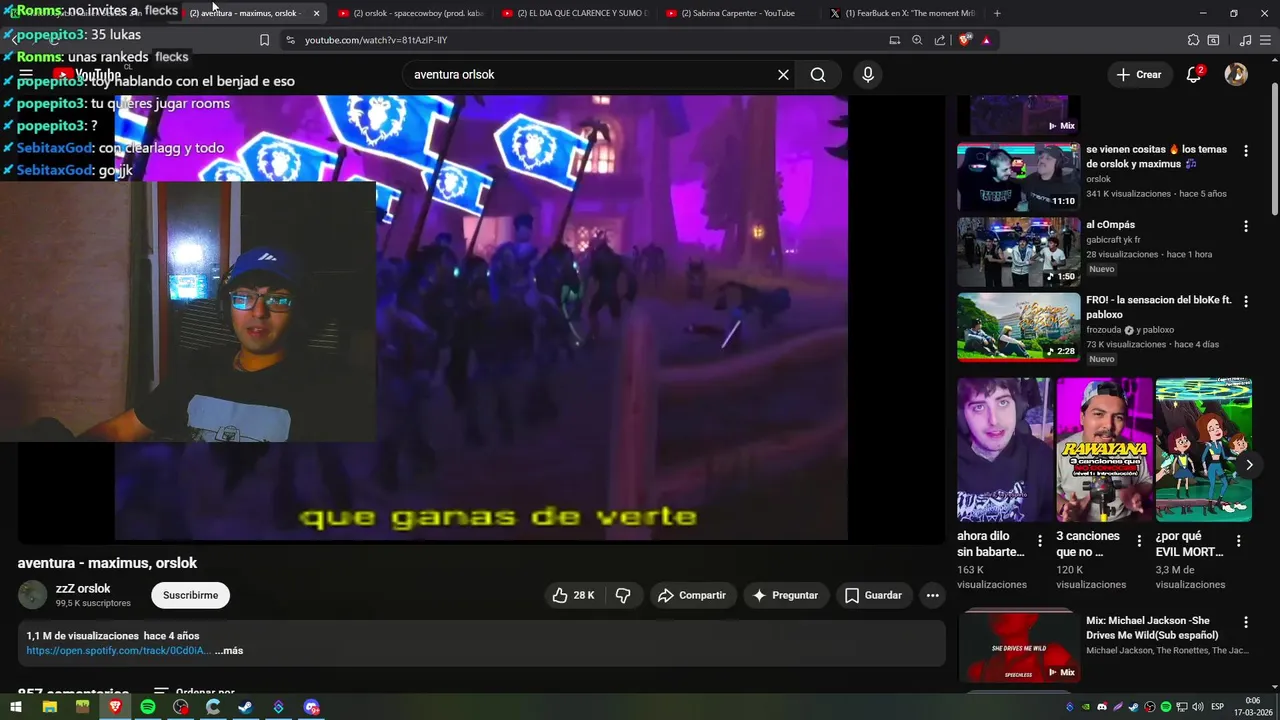
Task: Open 'al cOmpás' video options menu
Action: click(x=1246, y=226)
